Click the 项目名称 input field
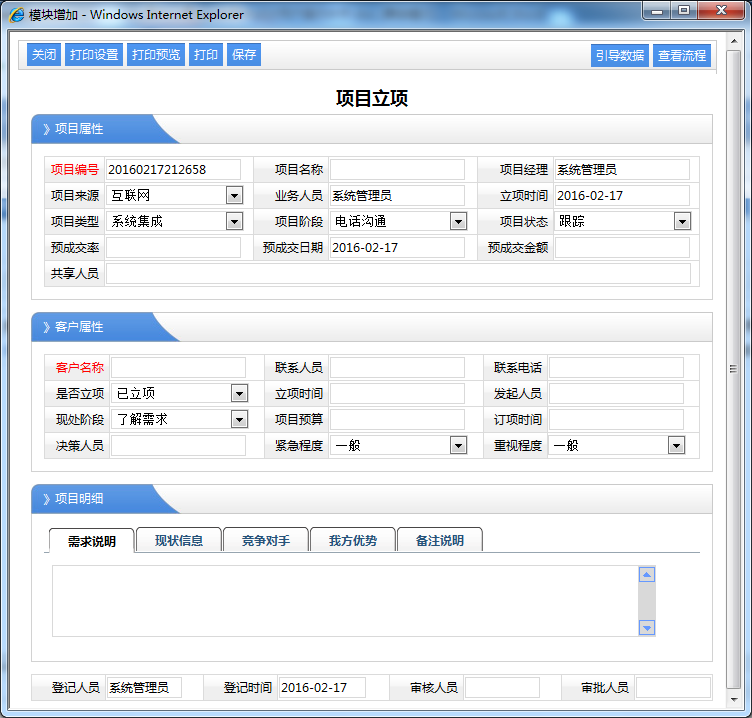 coord(397,170)
